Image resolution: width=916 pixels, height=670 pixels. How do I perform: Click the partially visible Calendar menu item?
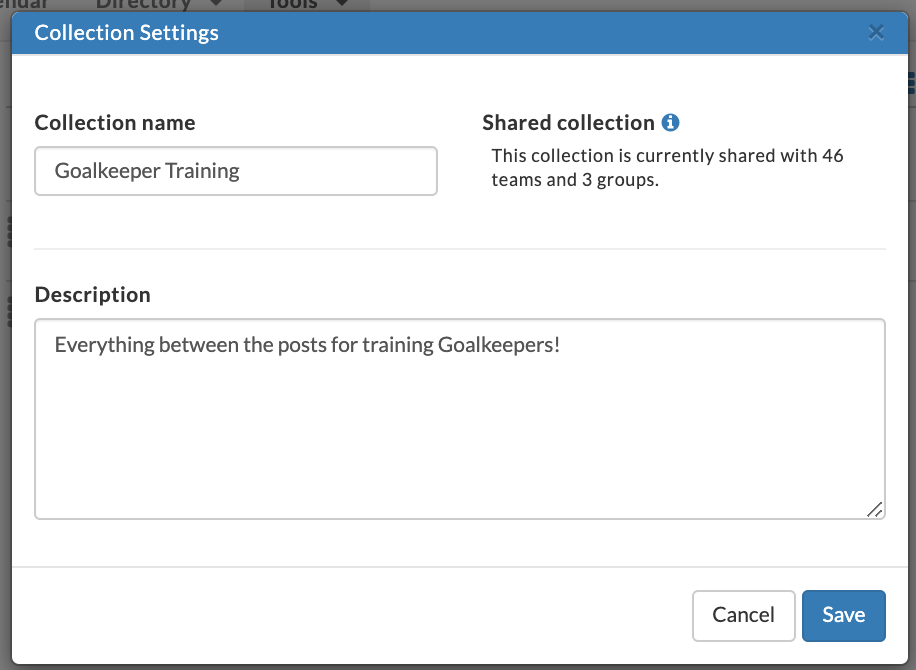23,5
